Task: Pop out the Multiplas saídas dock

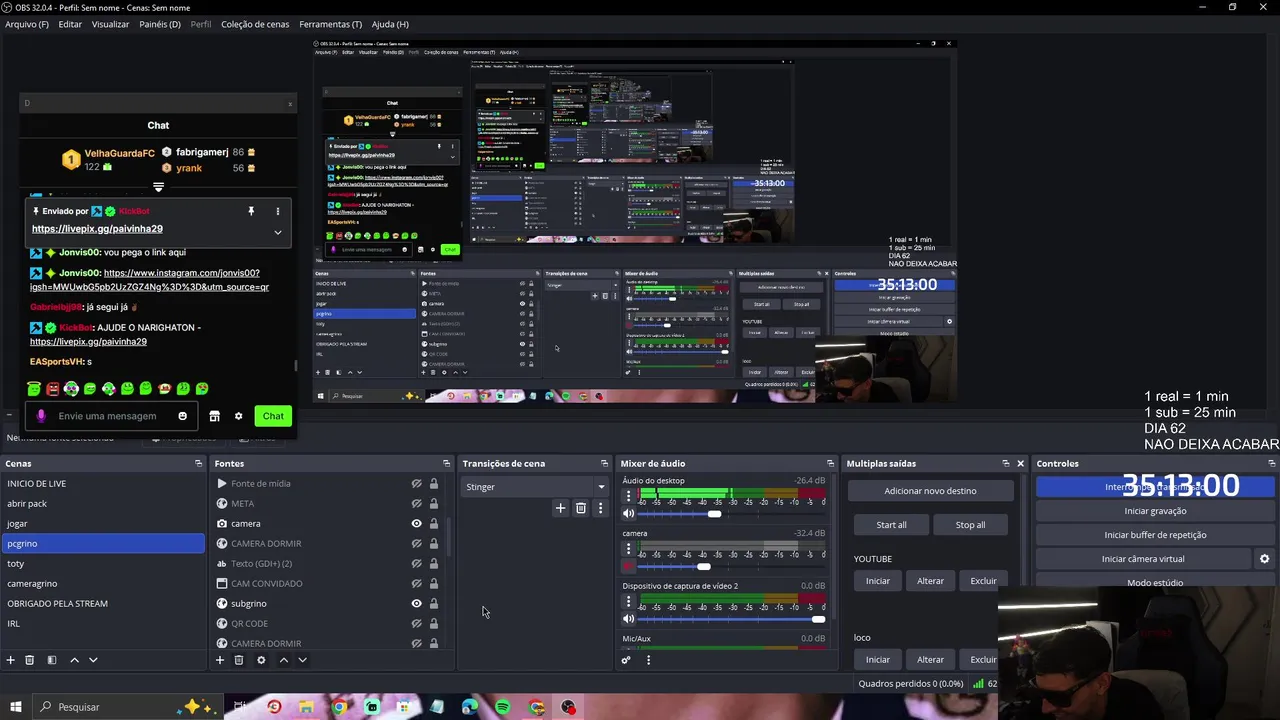Action: tap(1006, 464)
